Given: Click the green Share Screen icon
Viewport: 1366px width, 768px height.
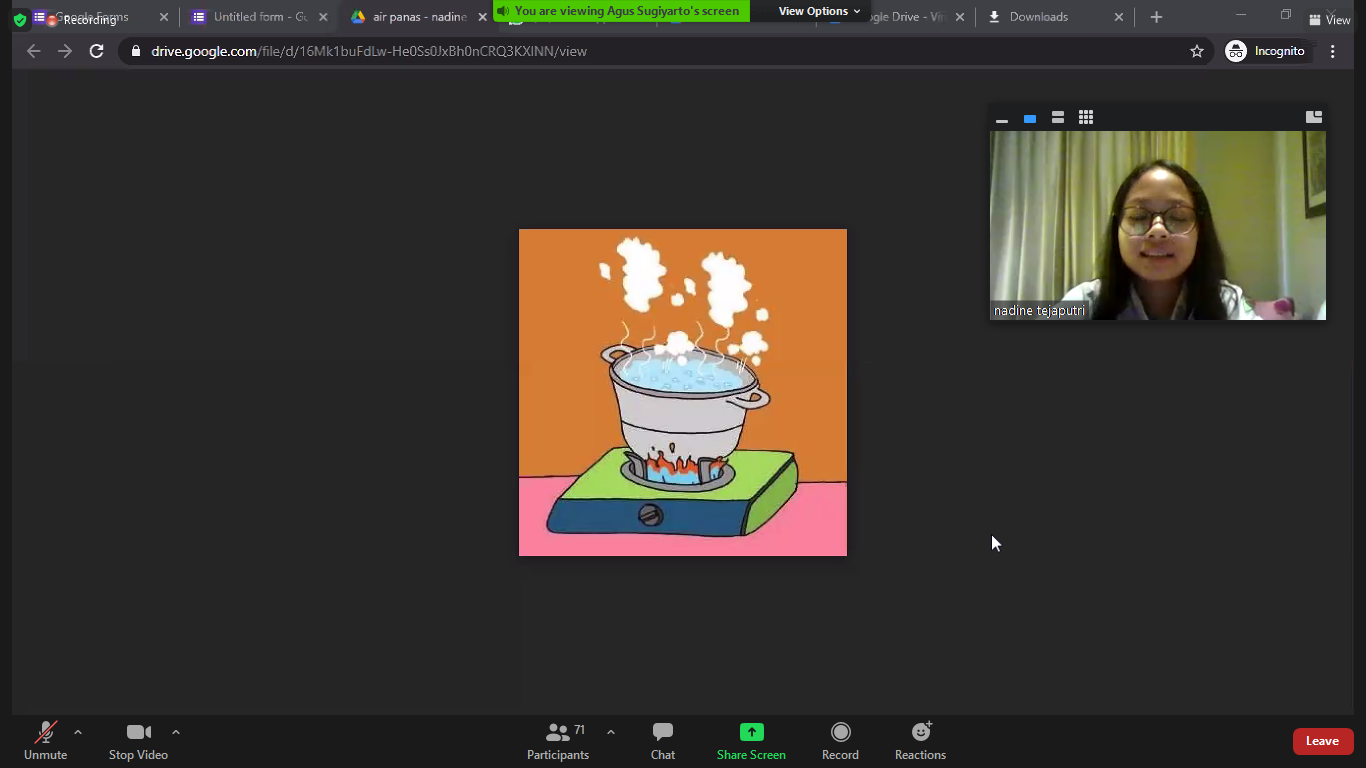Looking at the screenshot, I should 751,732.
